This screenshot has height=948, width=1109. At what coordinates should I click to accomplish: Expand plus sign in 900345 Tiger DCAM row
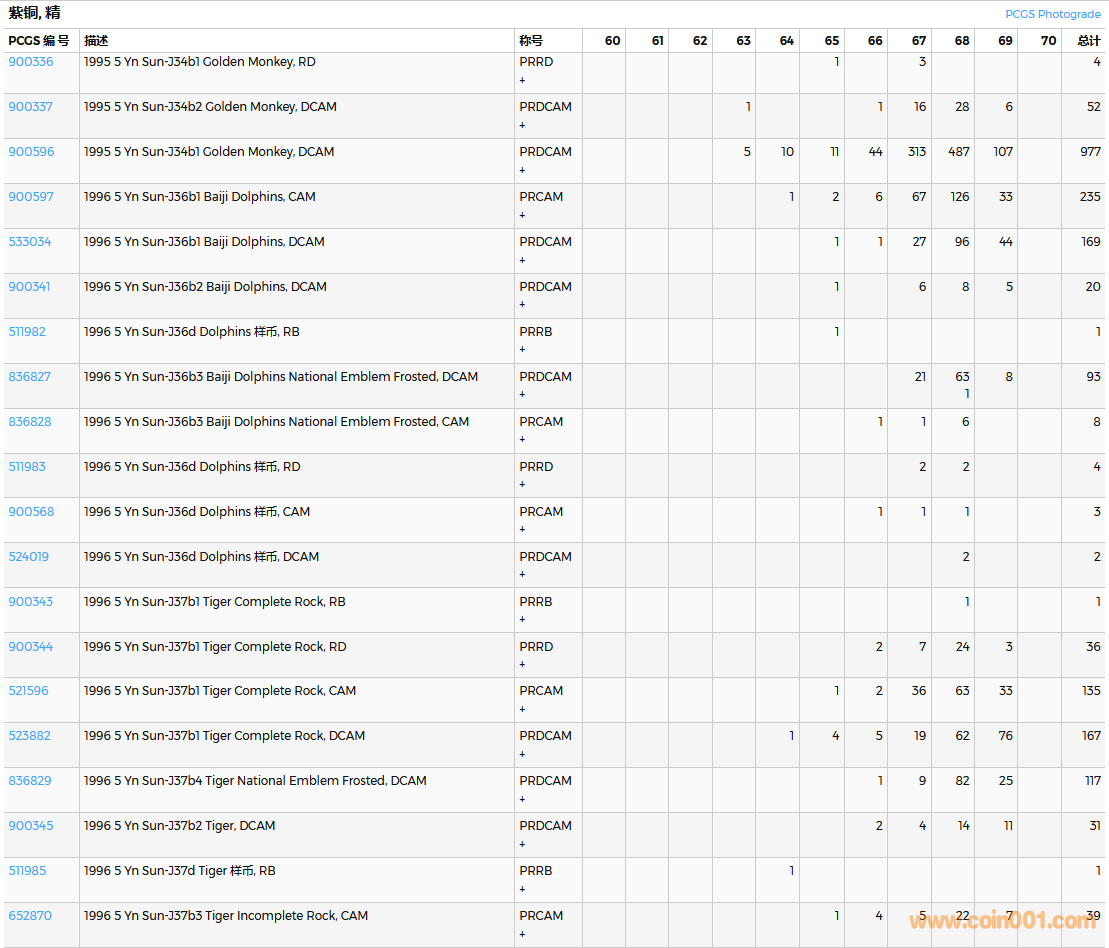pos(522,844)
